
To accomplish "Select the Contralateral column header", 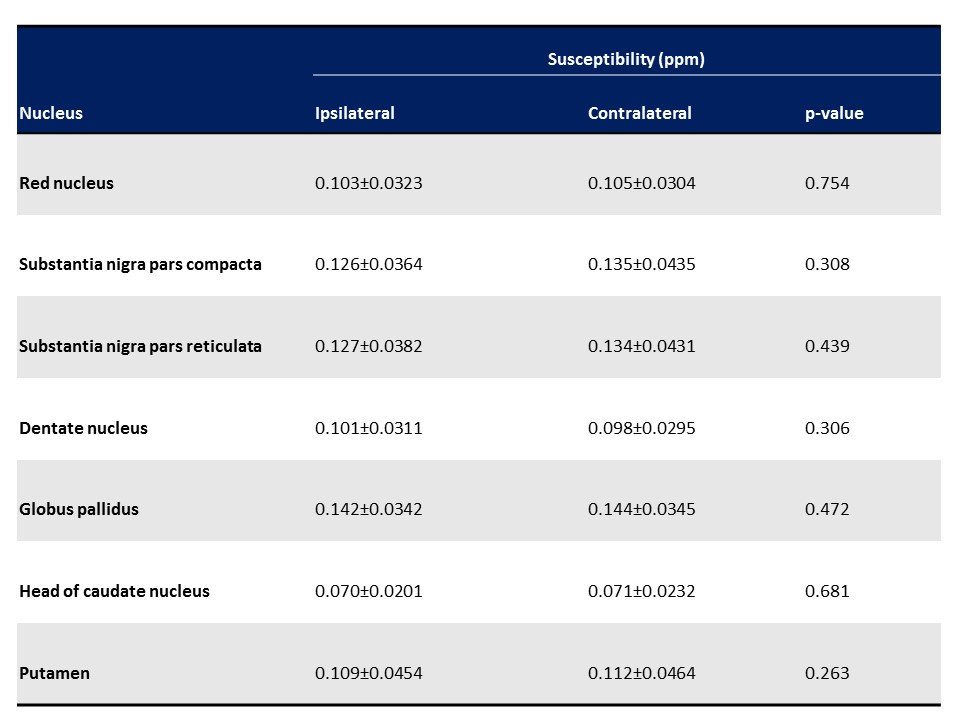I will 639,113.
